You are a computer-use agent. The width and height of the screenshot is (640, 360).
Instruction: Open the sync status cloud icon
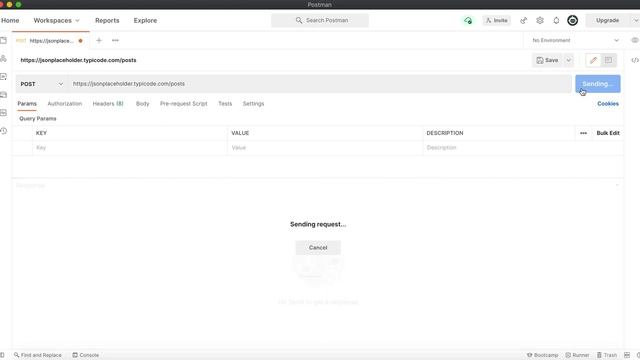pos(468,20)
